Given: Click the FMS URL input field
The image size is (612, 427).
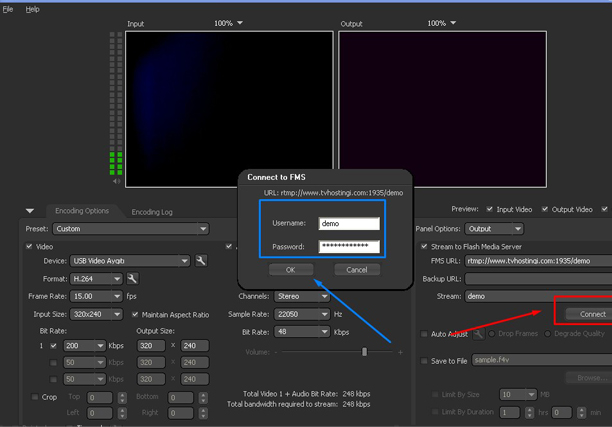Looking at the screenshot, I should (538, 261).
